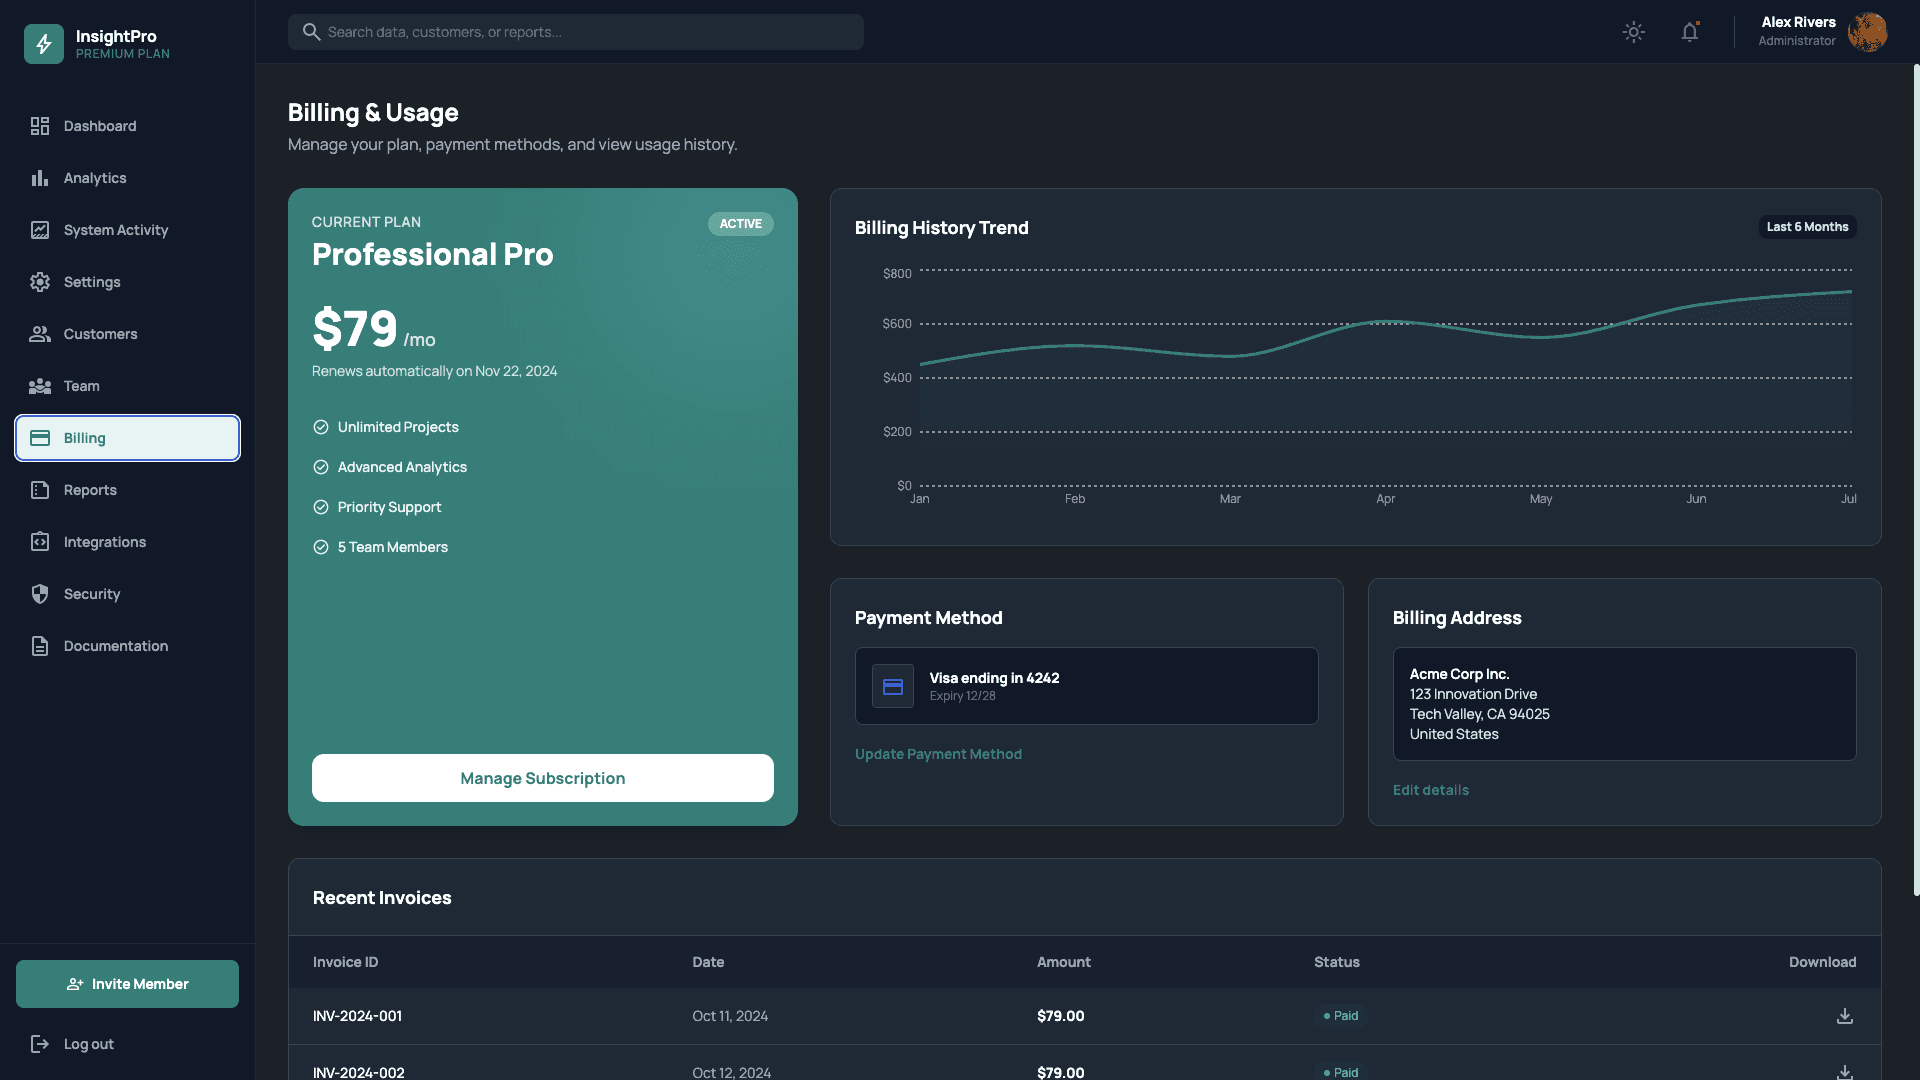Toggle the Priority Support feature checkmark
Screen dimensions: 1920x1080
(321, 507)
